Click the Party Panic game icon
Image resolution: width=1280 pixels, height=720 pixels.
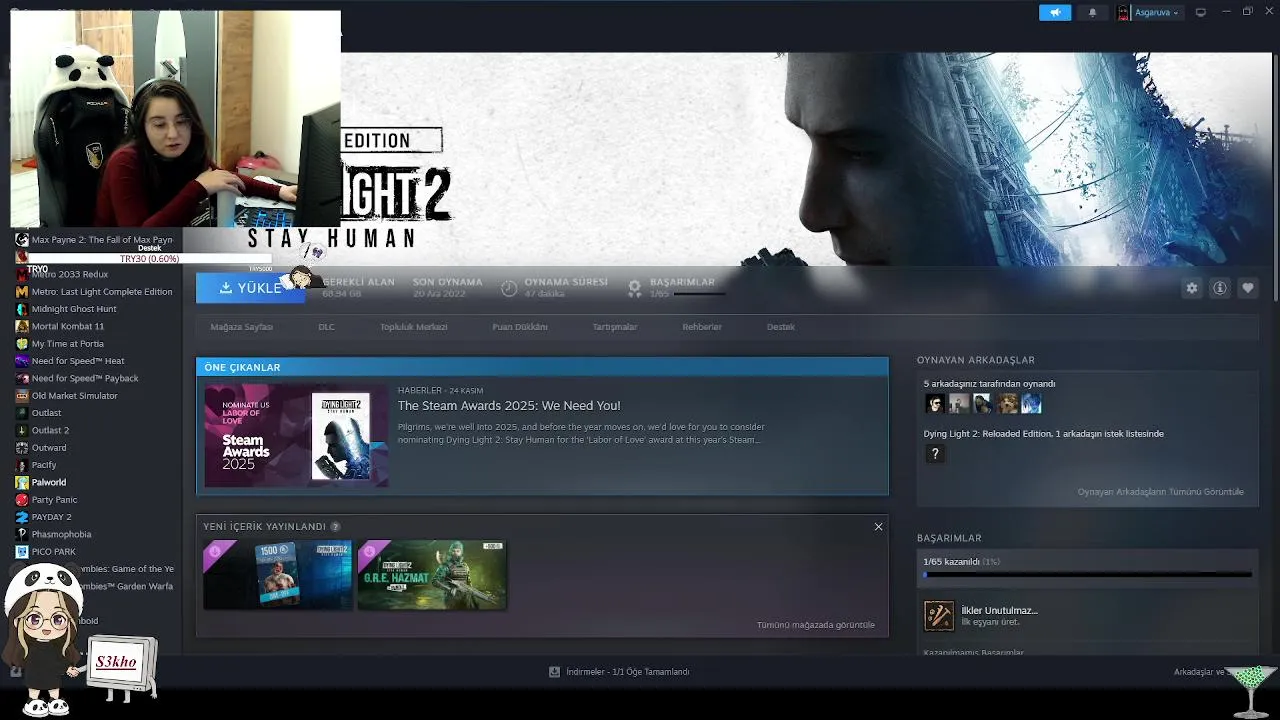22,500
